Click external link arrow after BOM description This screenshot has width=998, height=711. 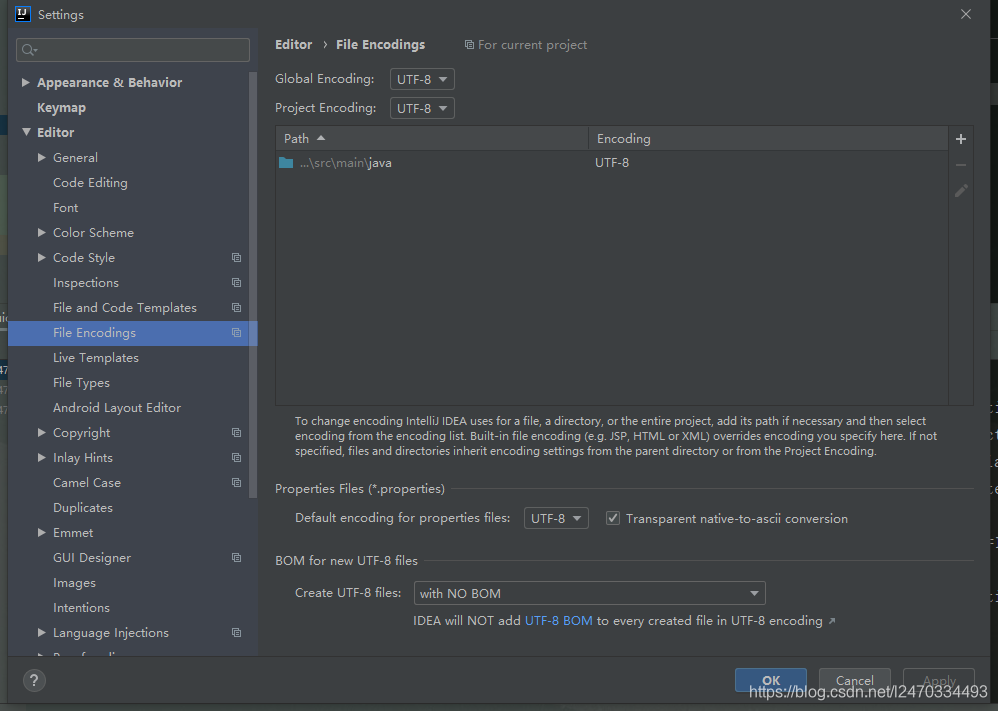(x=832, y=621)
